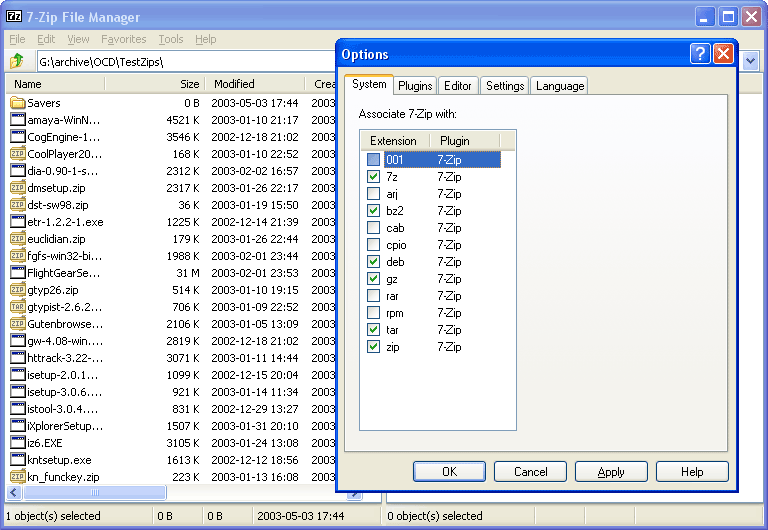Click the dia-0.90-1-s file icon

pyautogui.click(x=18, y=170)
